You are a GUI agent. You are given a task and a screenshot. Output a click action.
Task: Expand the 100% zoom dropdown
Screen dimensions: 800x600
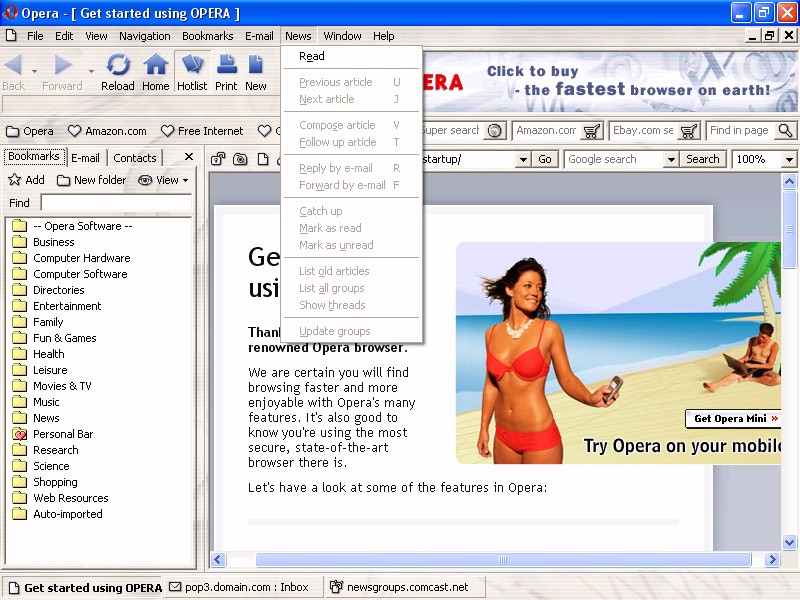(788, 159)
